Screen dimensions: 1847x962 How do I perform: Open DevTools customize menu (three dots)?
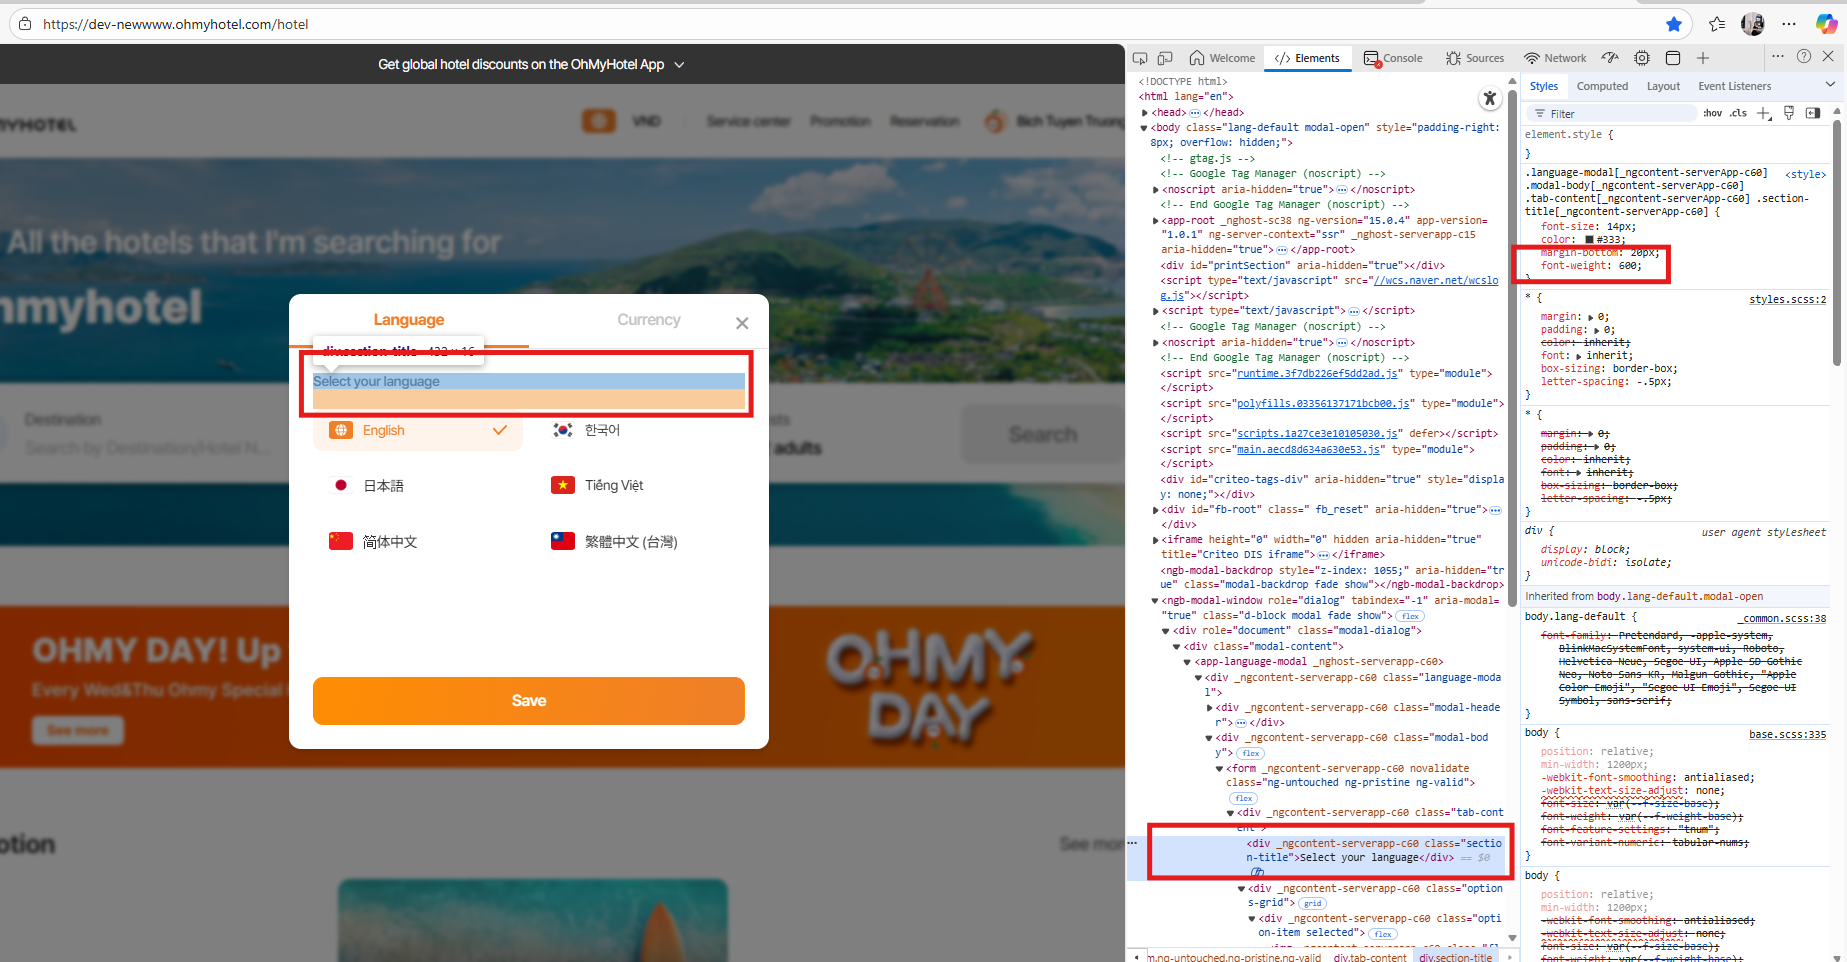(x=1778, y=56)
